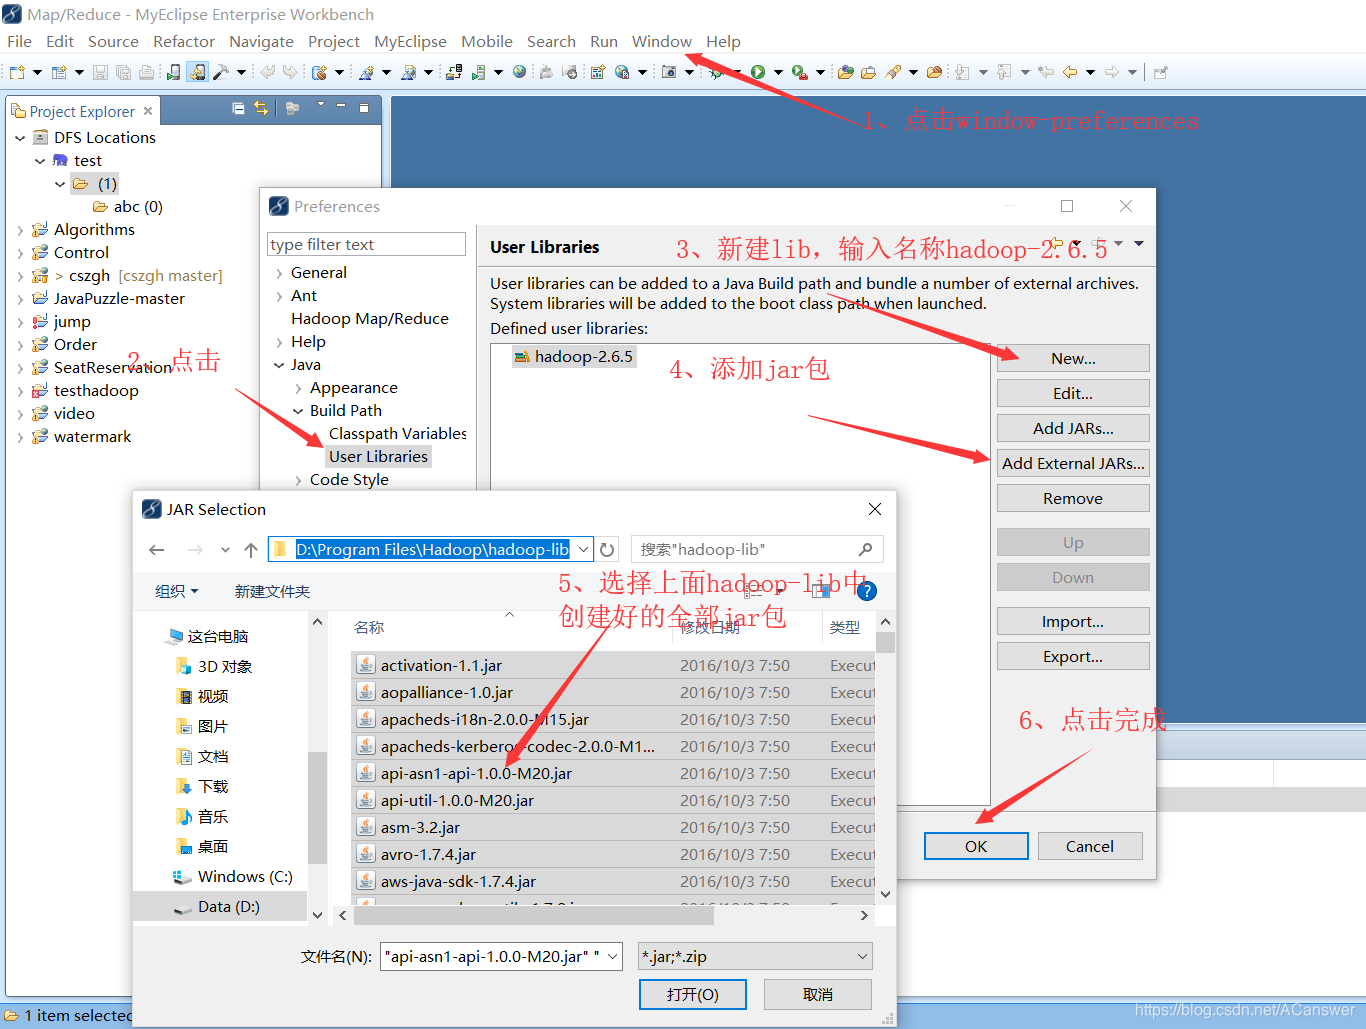This screenshot has height=1029, width=1366.
Task: Click the file list vertical scrollbar down arrow
Action: 885,895
